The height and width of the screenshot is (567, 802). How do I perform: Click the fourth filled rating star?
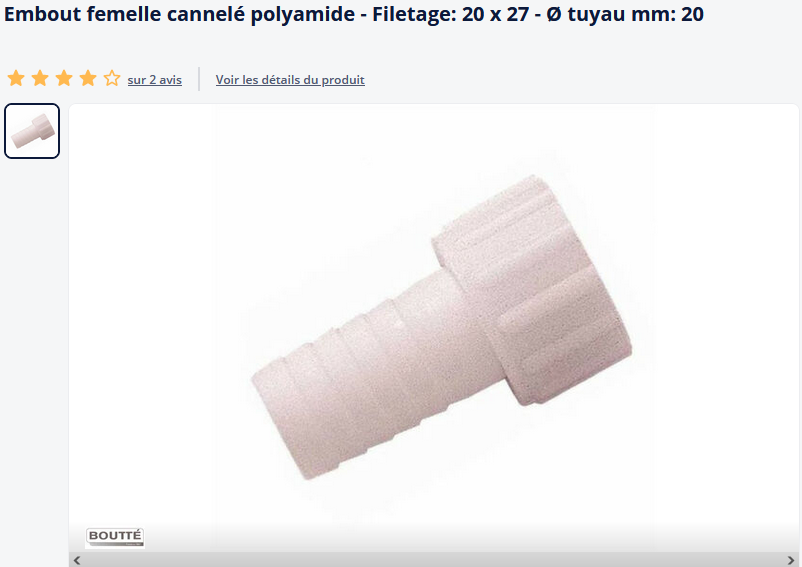pyautogui.click(x=88, y=79)
